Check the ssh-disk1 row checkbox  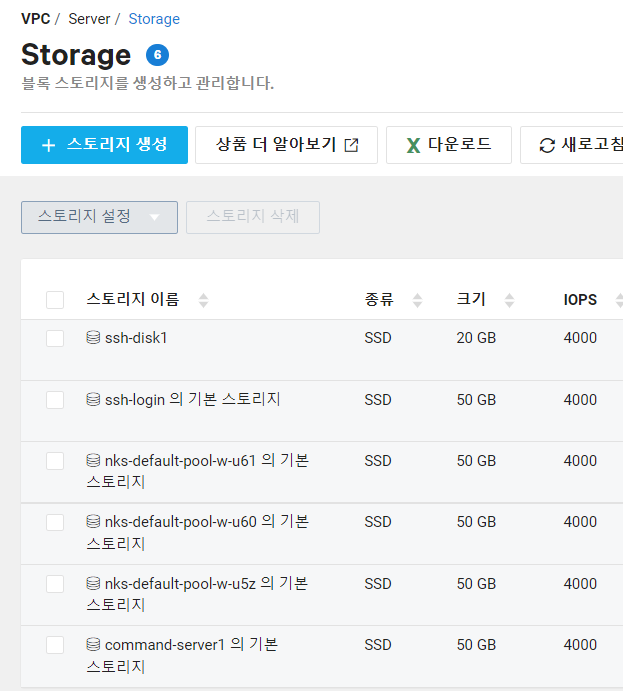click(x=55, y=338)
